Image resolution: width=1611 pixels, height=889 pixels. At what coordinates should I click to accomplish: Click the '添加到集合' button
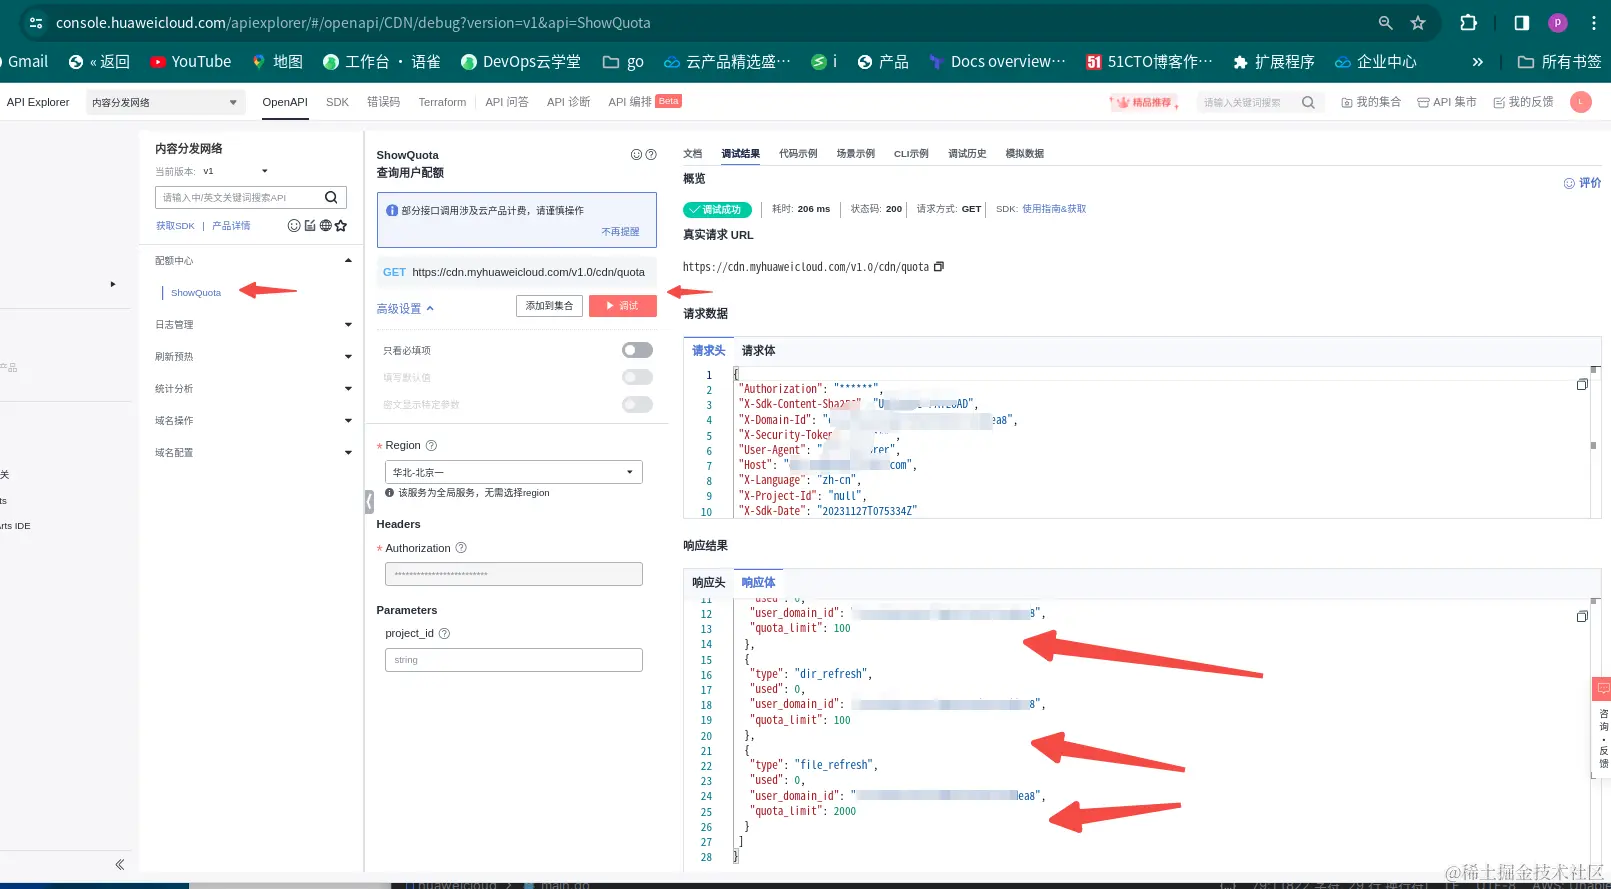click(x=550, y=306)
